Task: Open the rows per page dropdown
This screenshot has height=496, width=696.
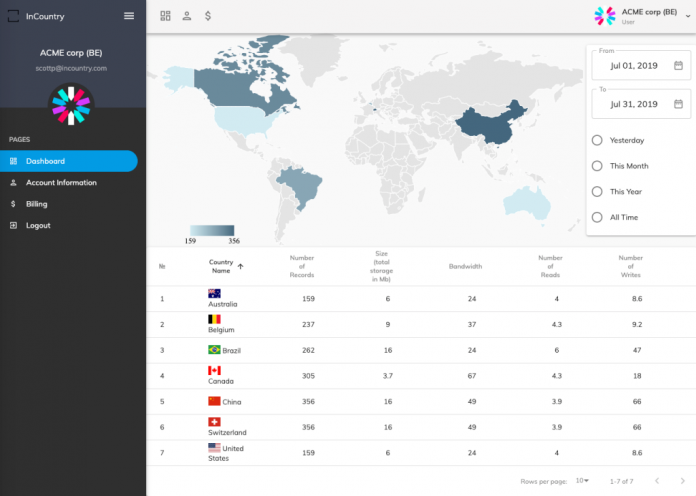Action: point(580,481)
